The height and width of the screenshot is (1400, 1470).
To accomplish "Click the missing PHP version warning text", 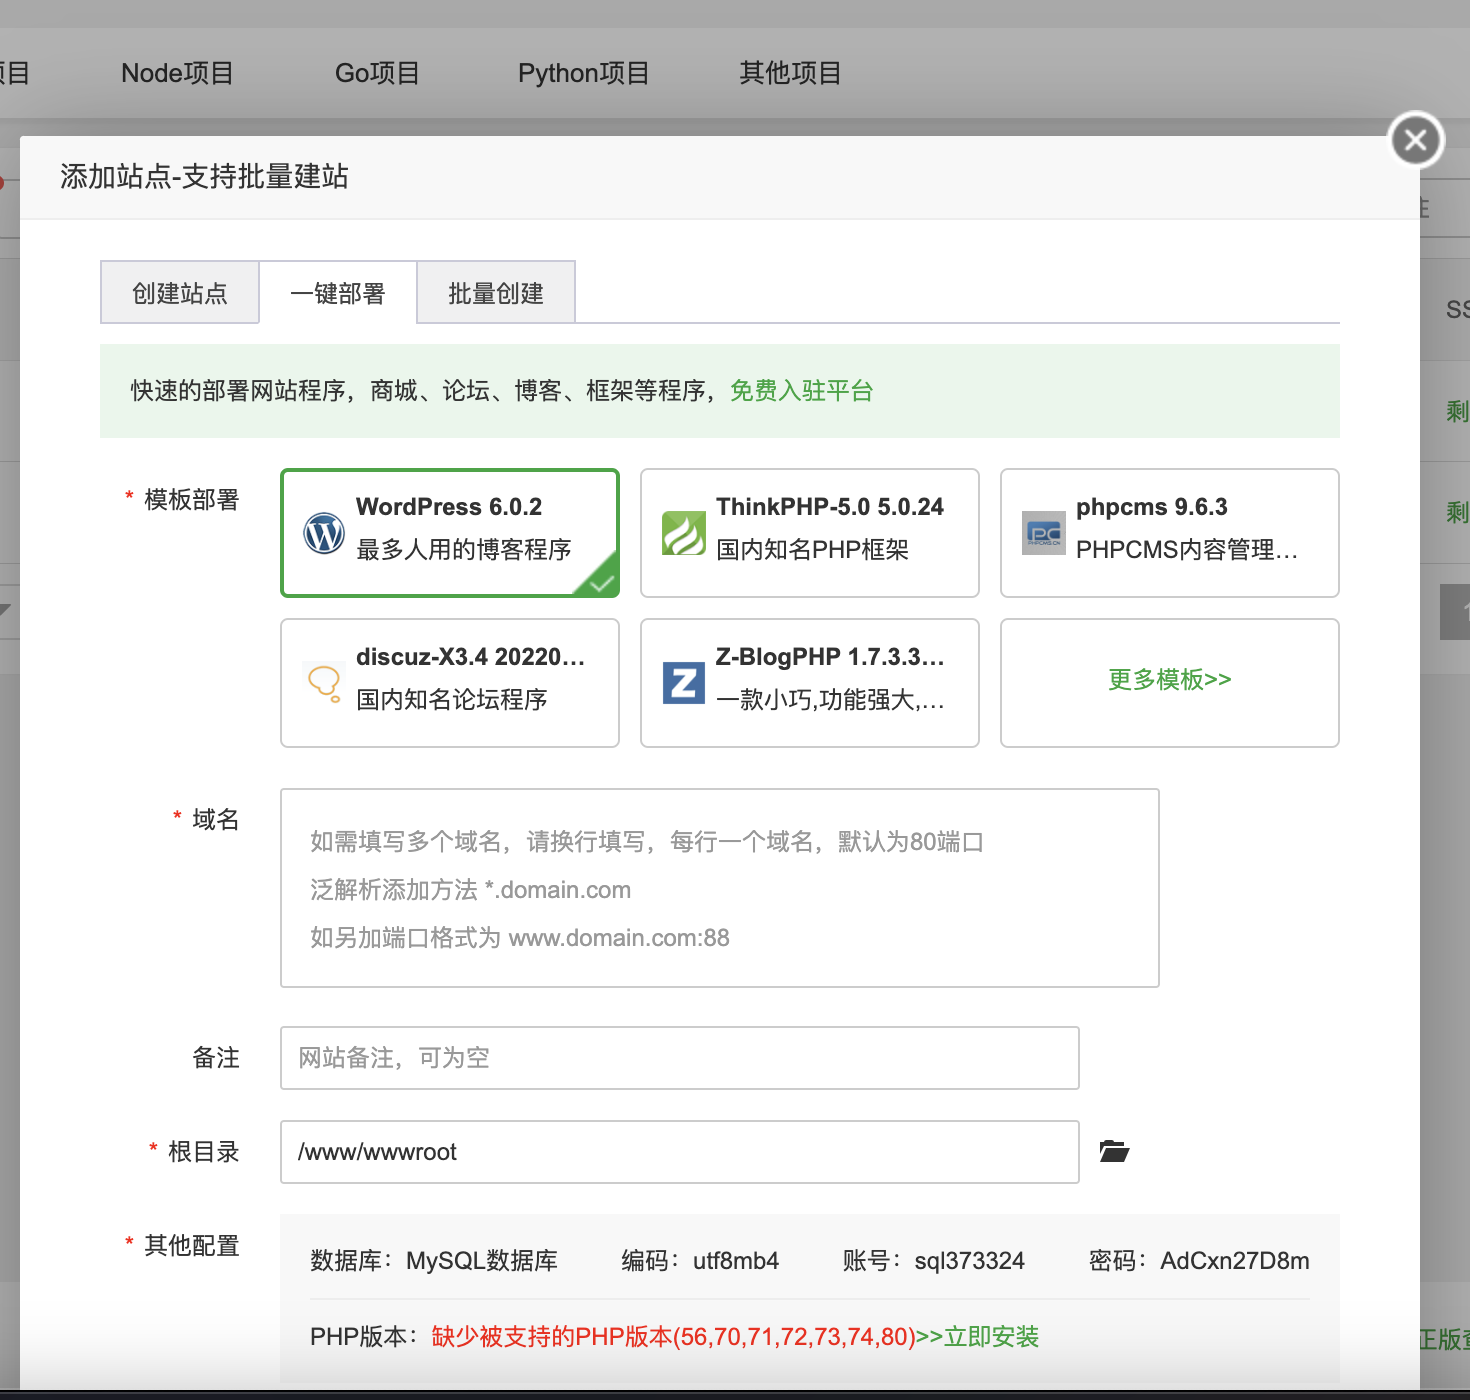I will (x=674, y=1337).
